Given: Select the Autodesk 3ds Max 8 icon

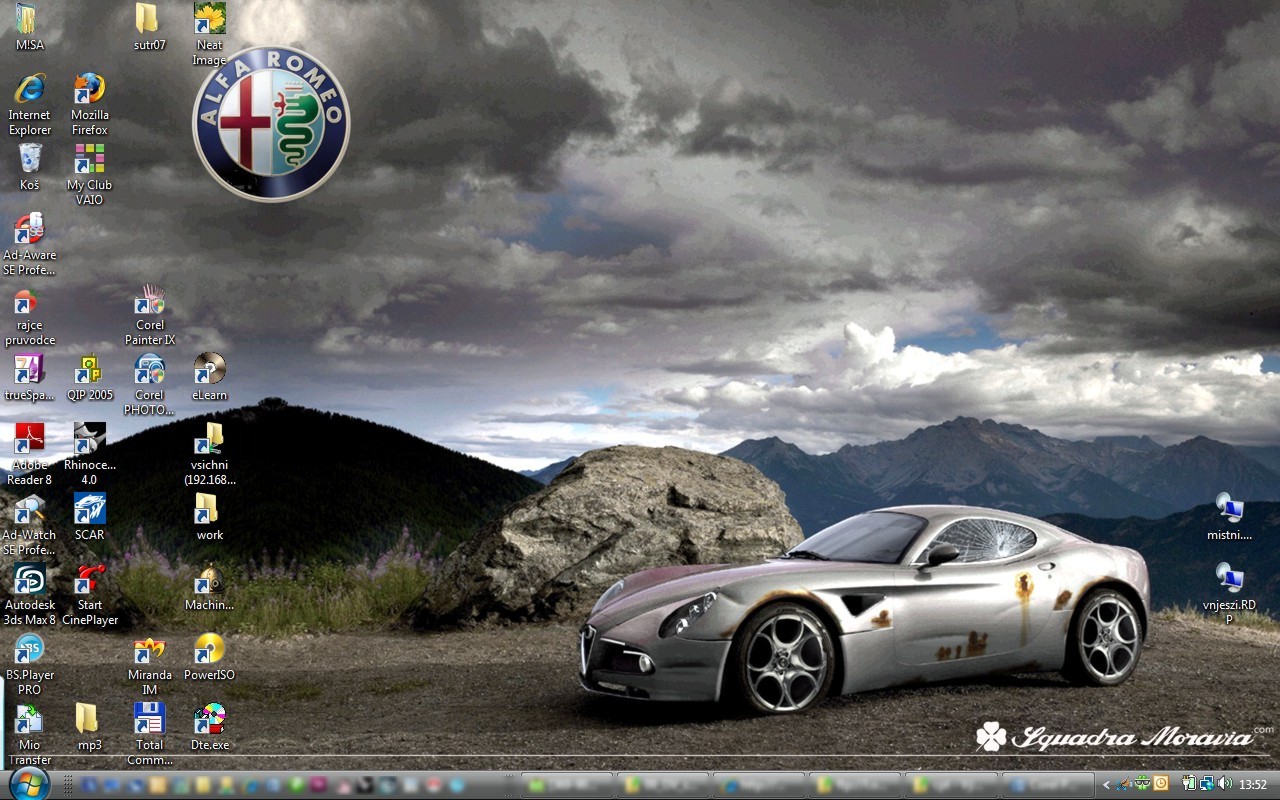Looking at the screenshot, I should [x=30, y=580].
